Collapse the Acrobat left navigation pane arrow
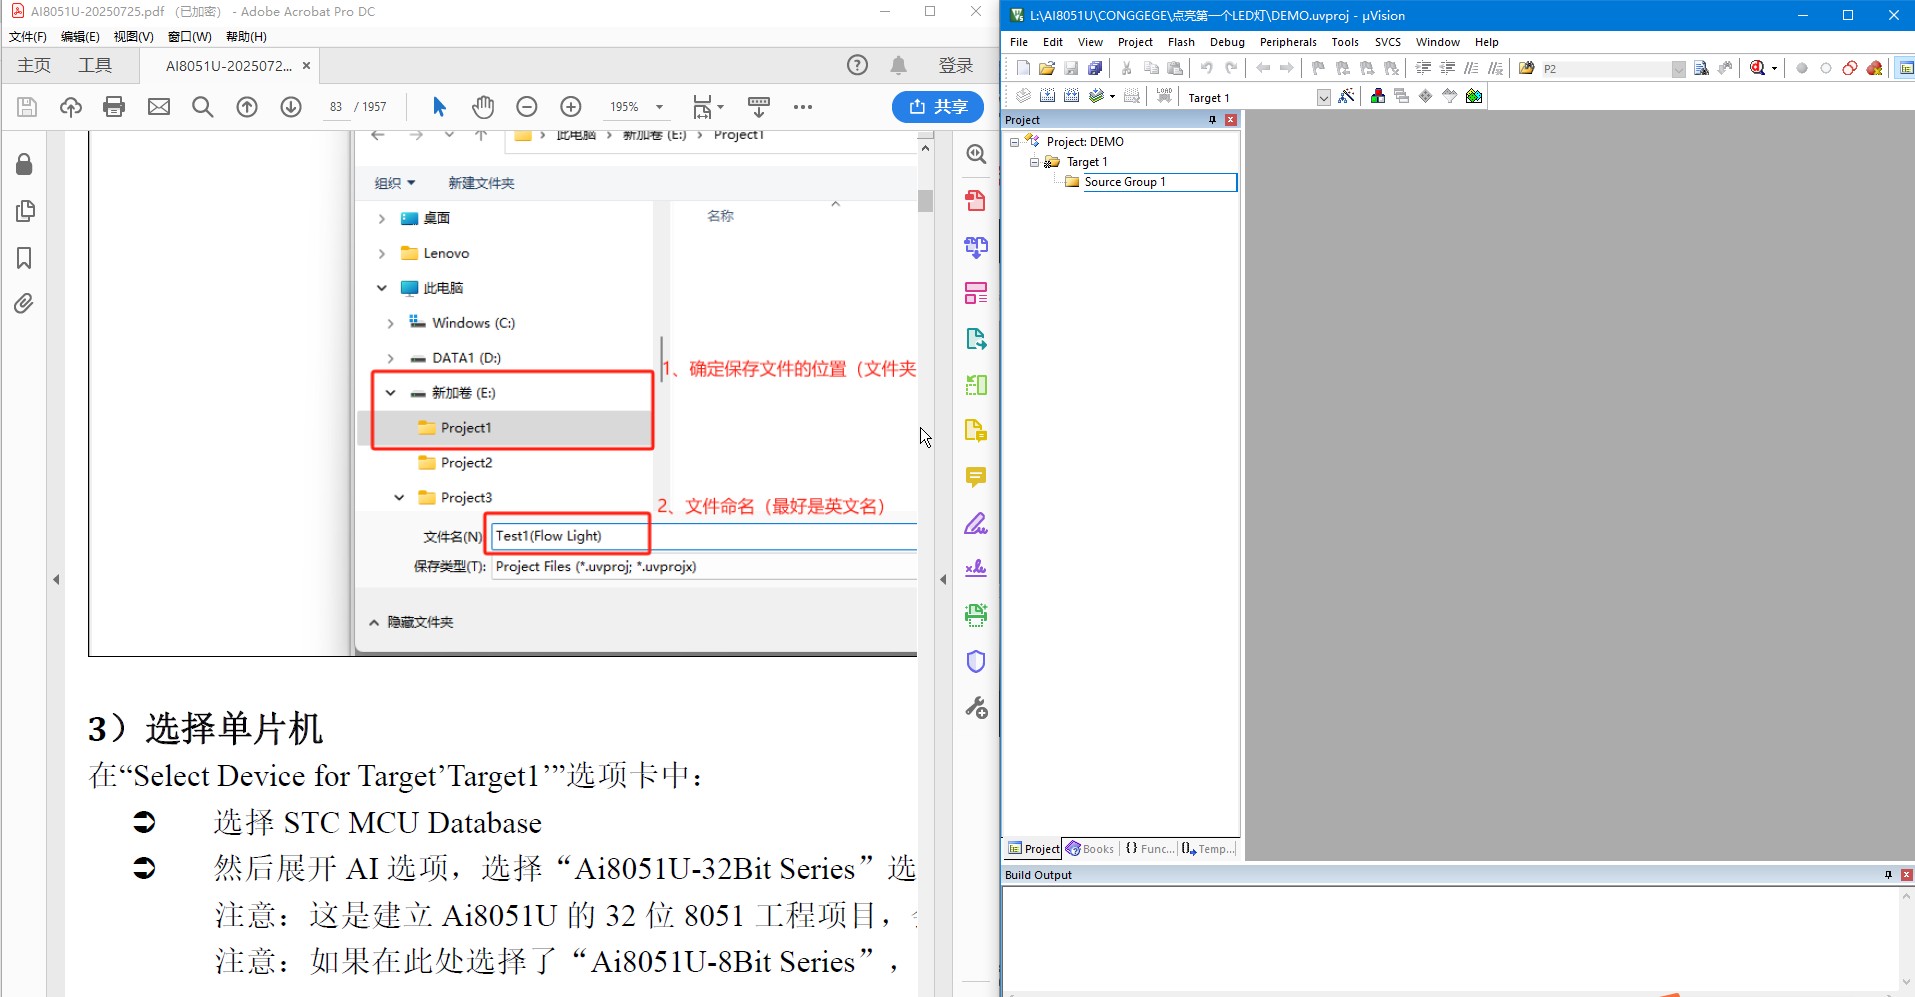 (x=56, y=579)
